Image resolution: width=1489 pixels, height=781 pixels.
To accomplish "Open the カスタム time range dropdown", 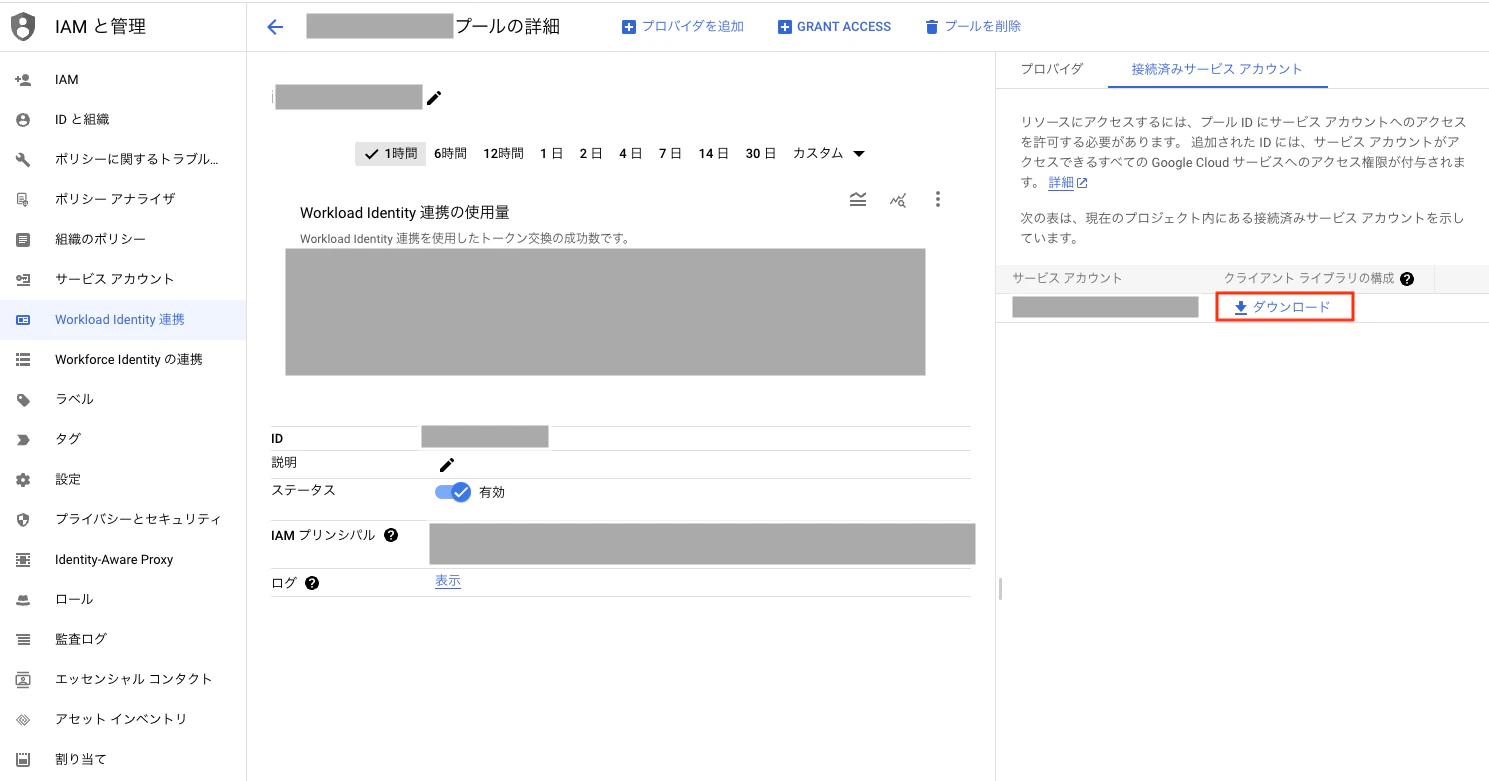I will [x=829, y=153].
